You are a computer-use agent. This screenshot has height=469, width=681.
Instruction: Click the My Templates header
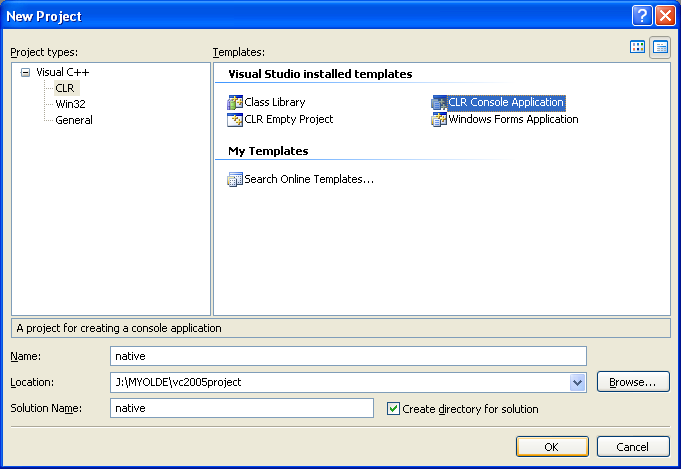[x=268, y=151]
